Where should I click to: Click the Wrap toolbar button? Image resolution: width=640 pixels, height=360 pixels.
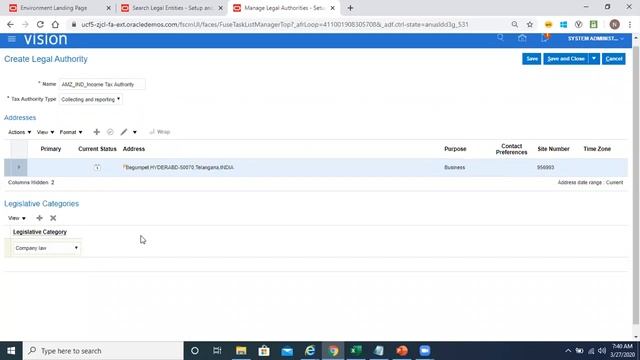[x=160, y=132]
